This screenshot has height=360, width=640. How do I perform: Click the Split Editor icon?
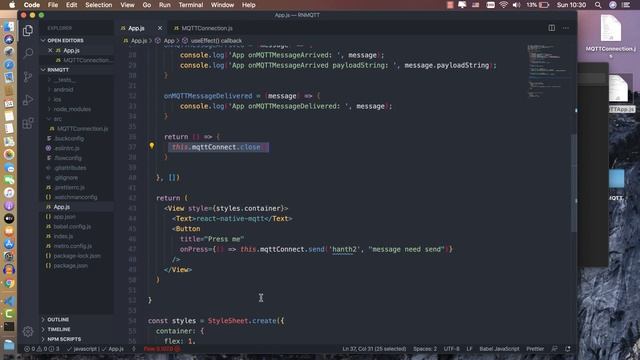(551, 28)
